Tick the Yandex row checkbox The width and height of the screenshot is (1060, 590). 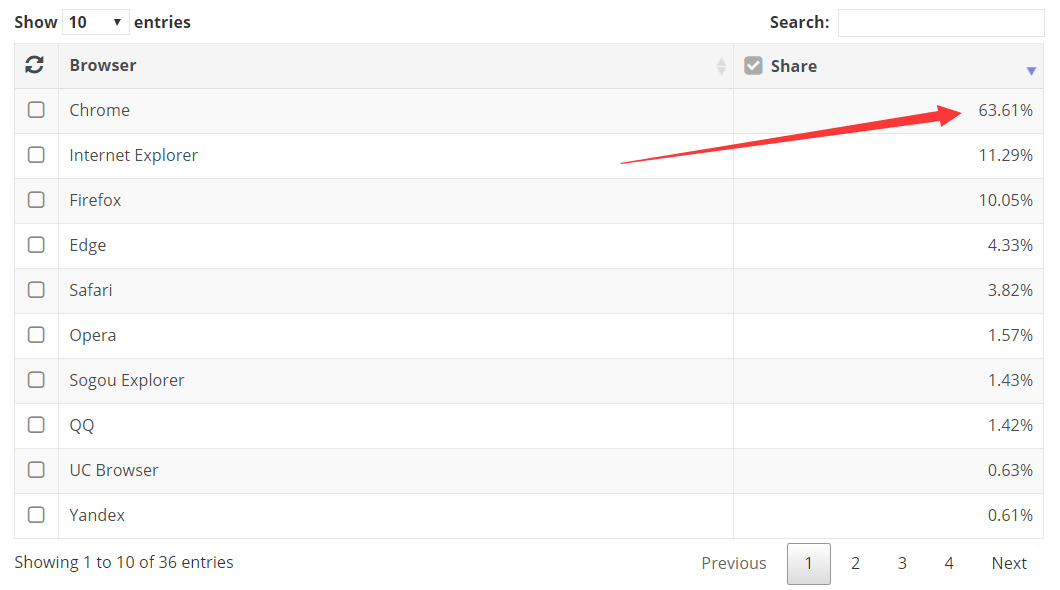point(36,515)
